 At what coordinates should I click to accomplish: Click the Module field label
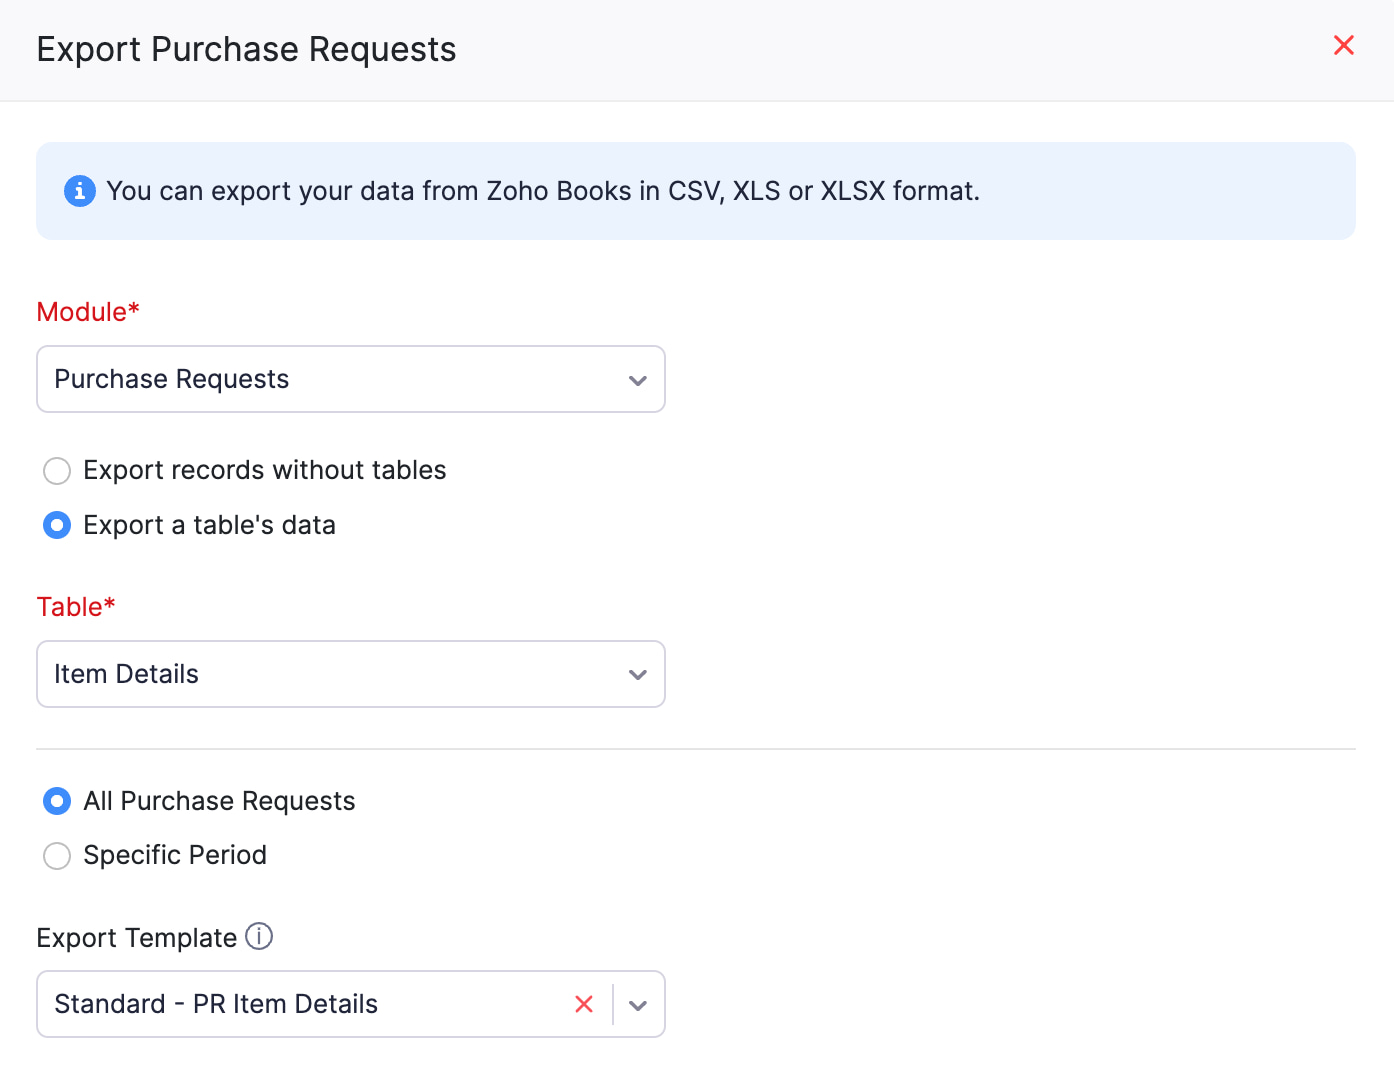(x=87, y=311)
